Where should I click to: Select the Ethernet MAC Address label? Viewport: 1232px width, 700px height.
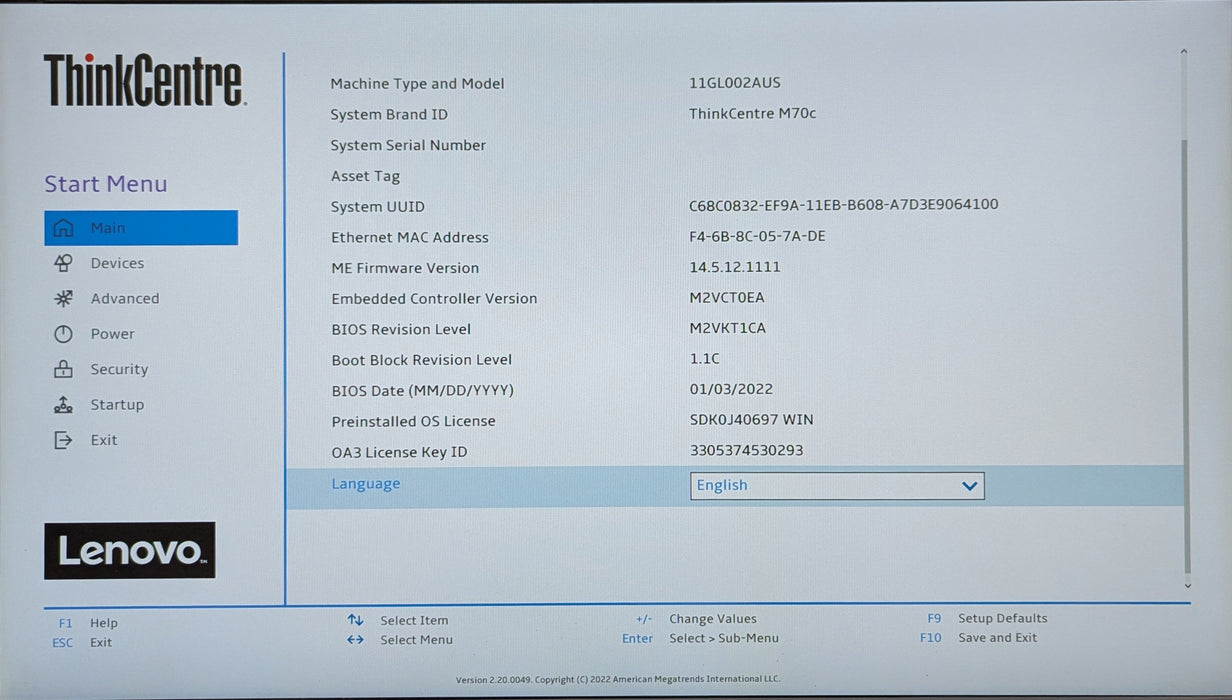tap(410, 238)
